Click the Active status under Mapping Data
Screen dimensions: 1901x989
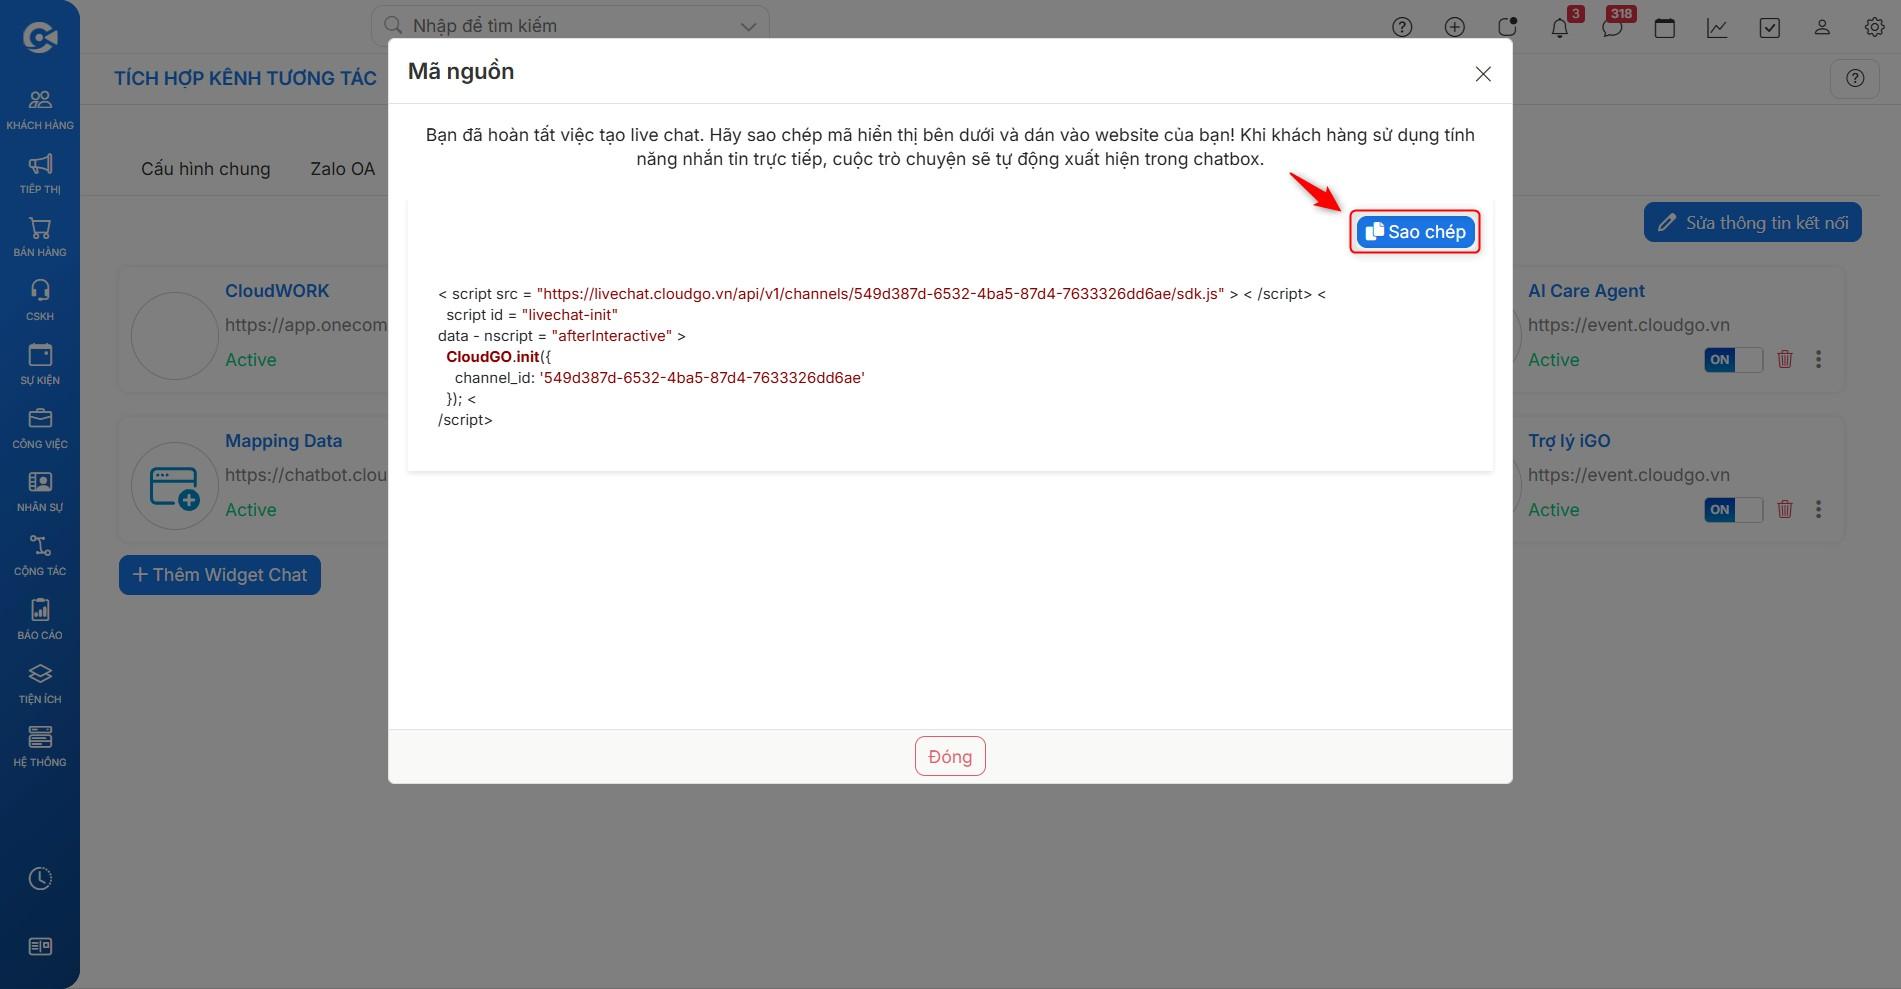click(x=251, y=510)
